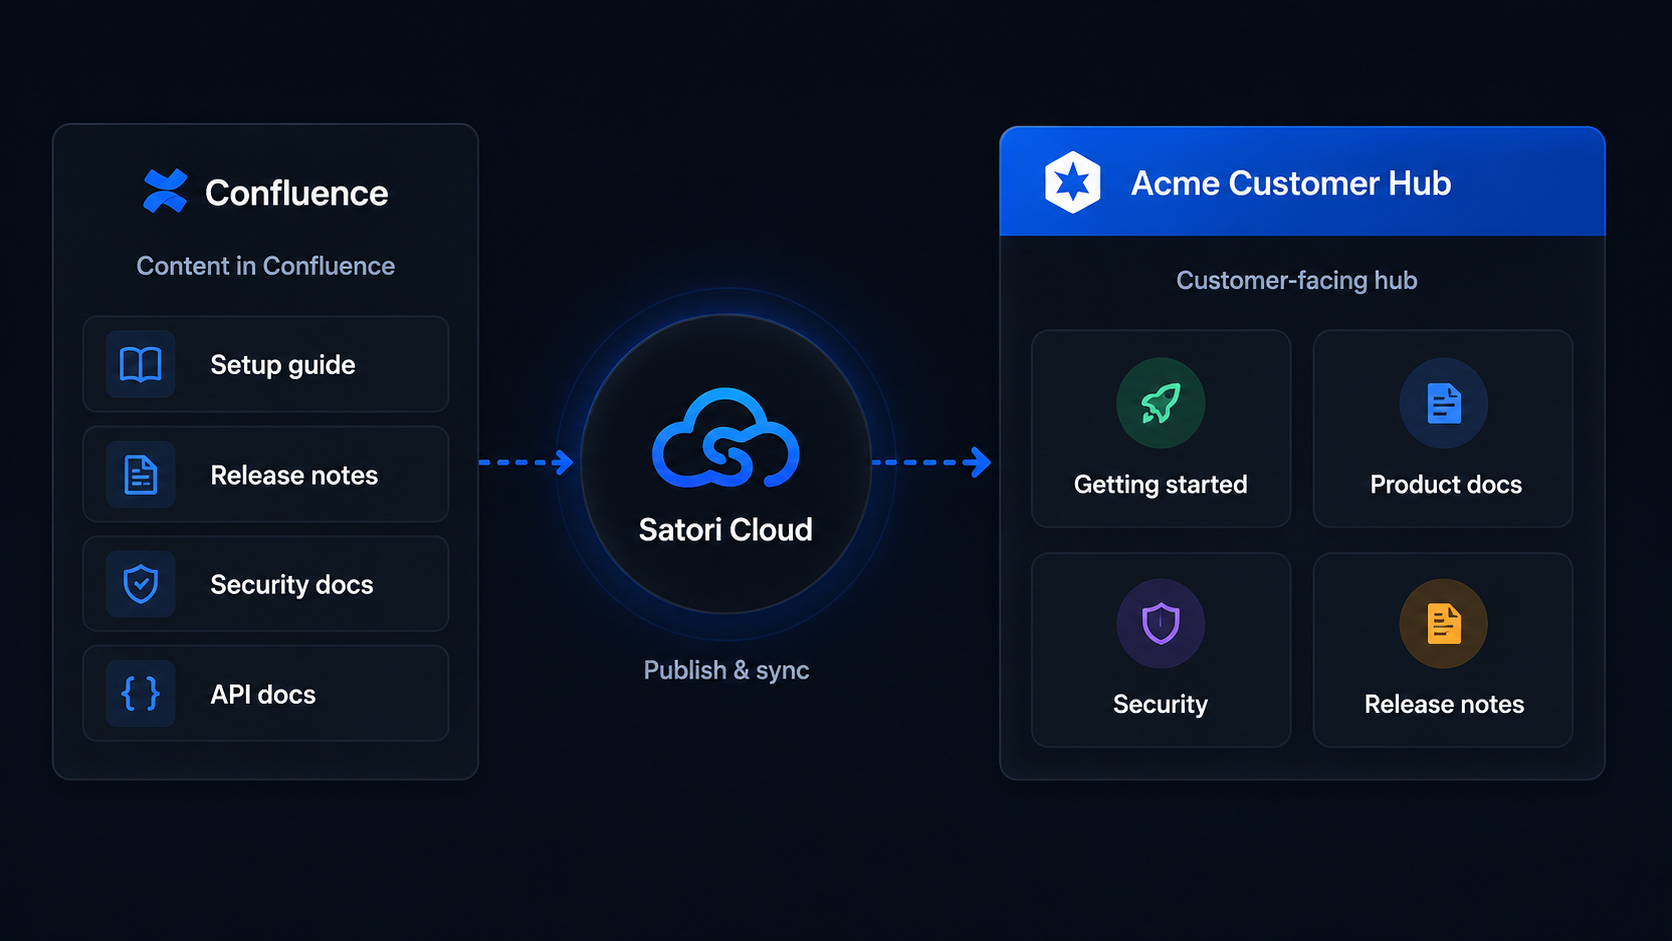Screen dimensions: 1672x941
Task: Select the "Setup guide" text
Action: (x=283, y=365)
